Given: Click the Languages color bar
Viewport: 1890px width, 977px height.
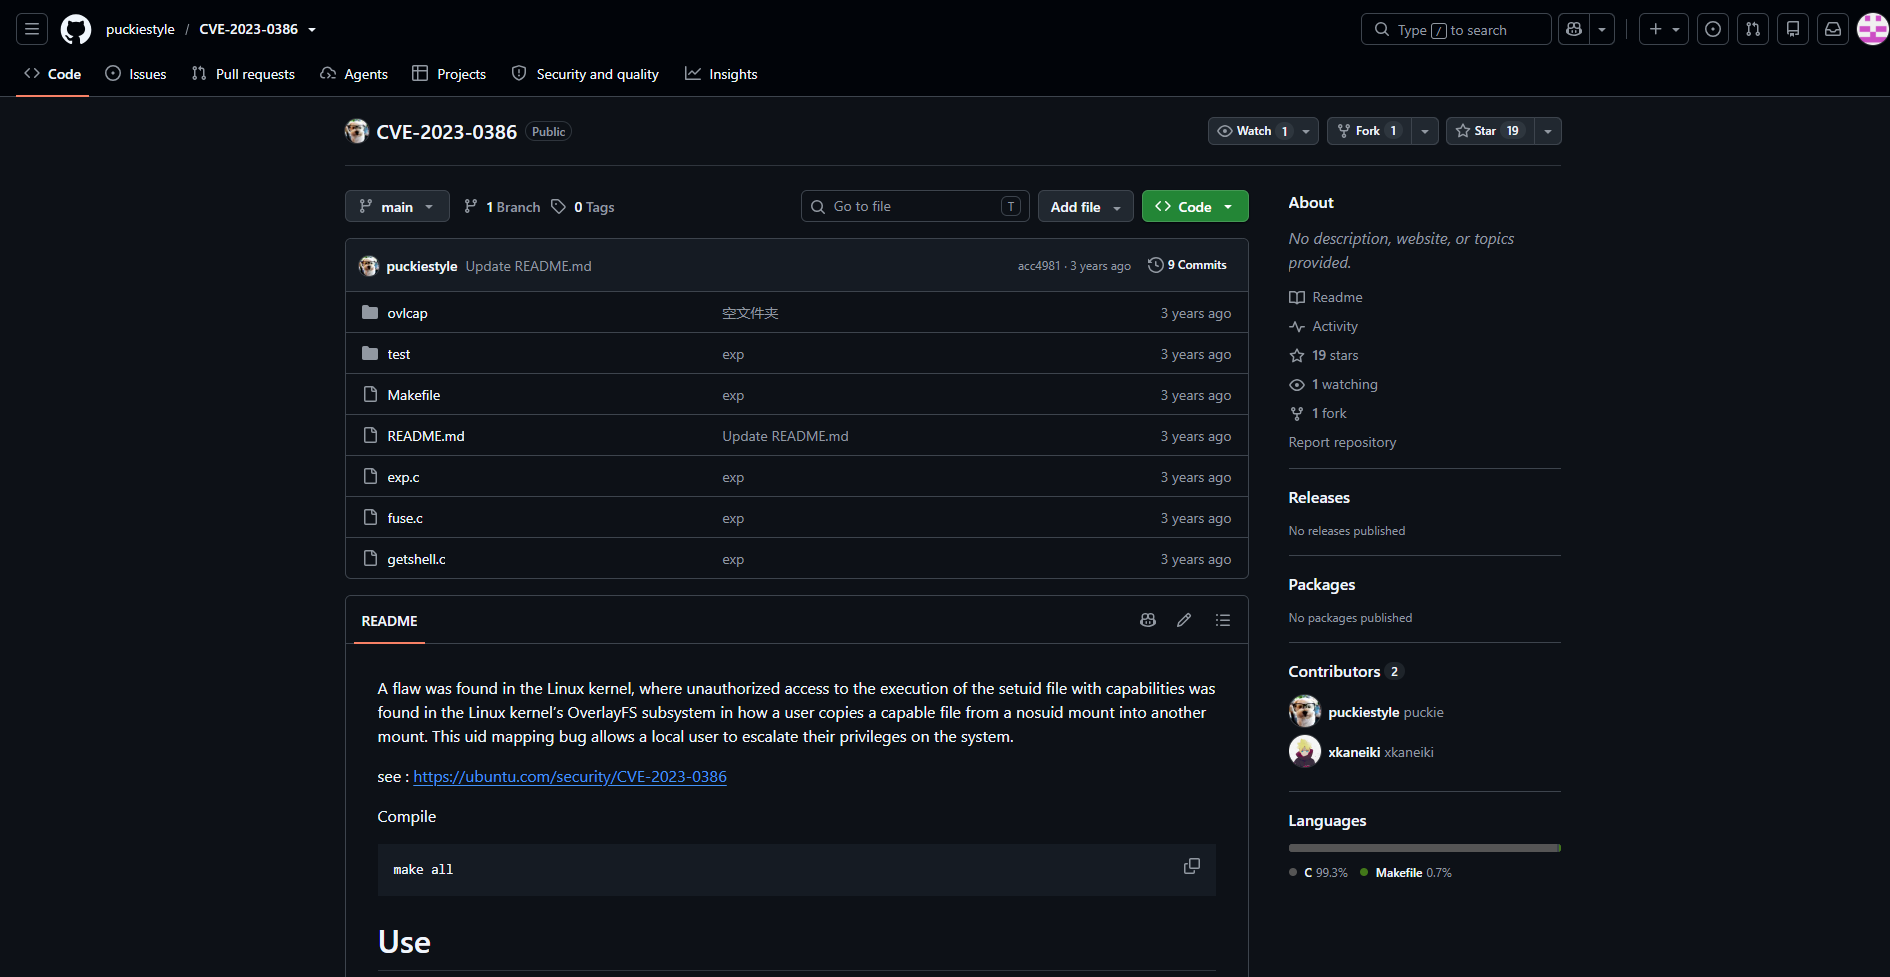Looking at the screenshot, I should pyautogui.click(x=1424, y=848).
